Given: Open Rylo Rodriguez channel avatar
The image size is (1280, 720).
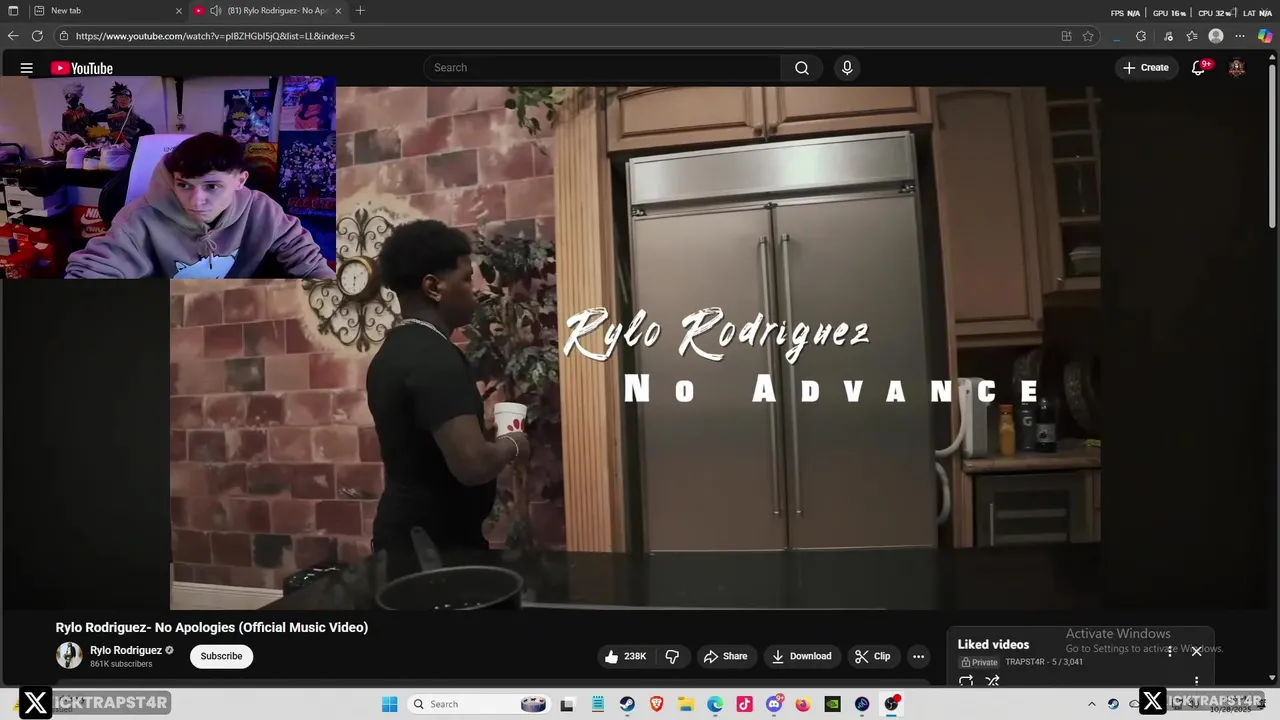Looking at the screenshot, I should (x=69, y=656).
